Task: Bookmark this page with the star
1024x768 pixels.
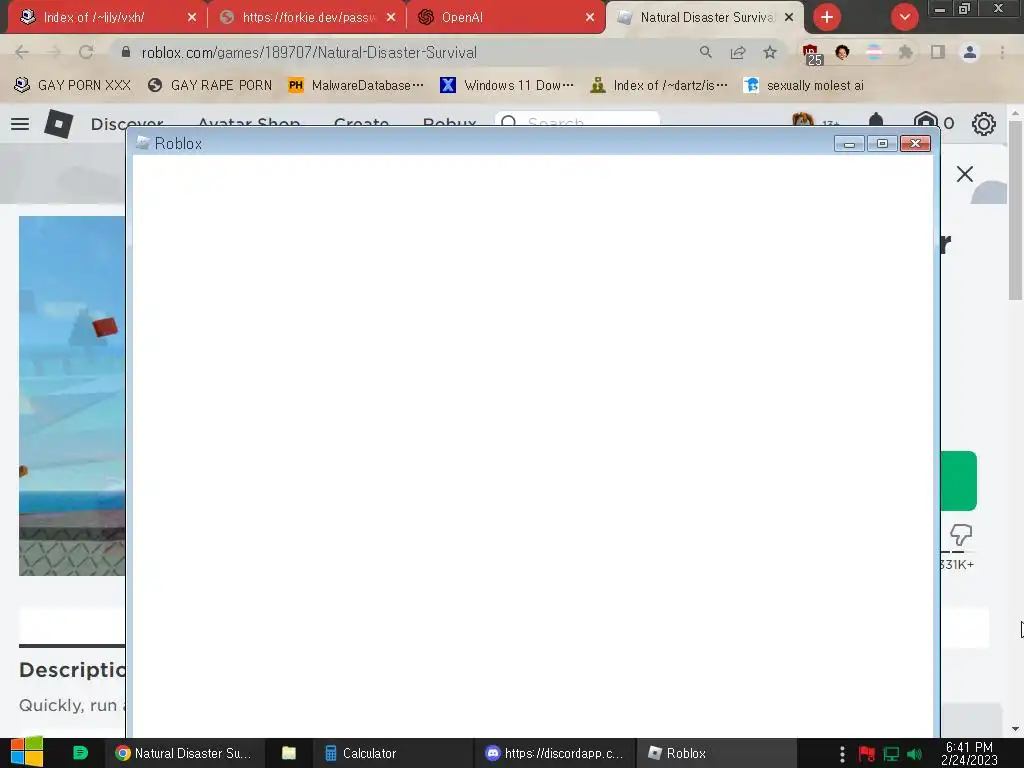Action: [x=770, y=52]
